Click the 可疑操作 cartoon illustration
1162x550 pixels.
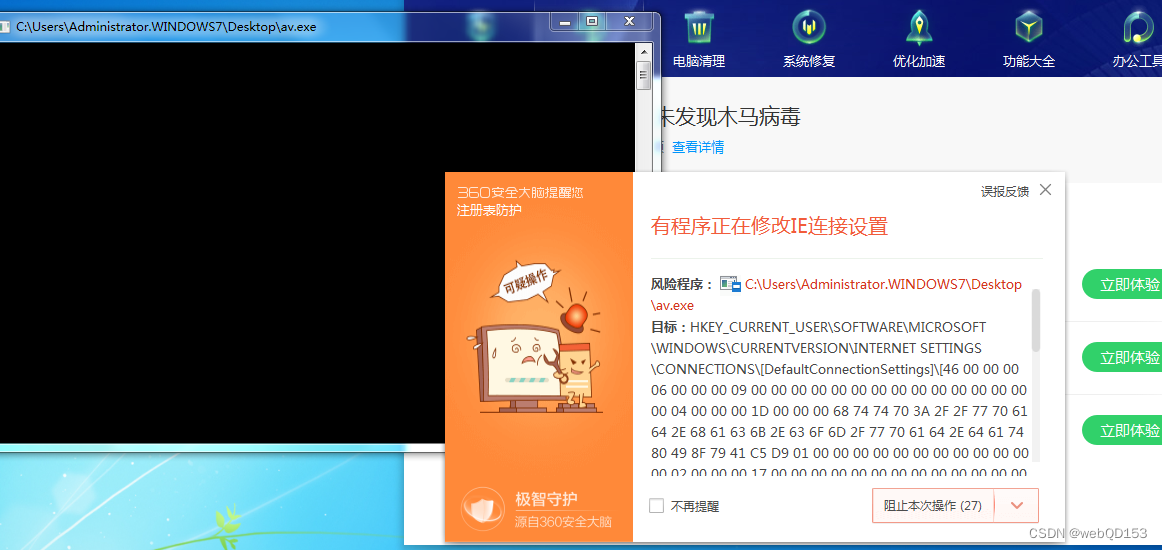click(x=534, y=337)
